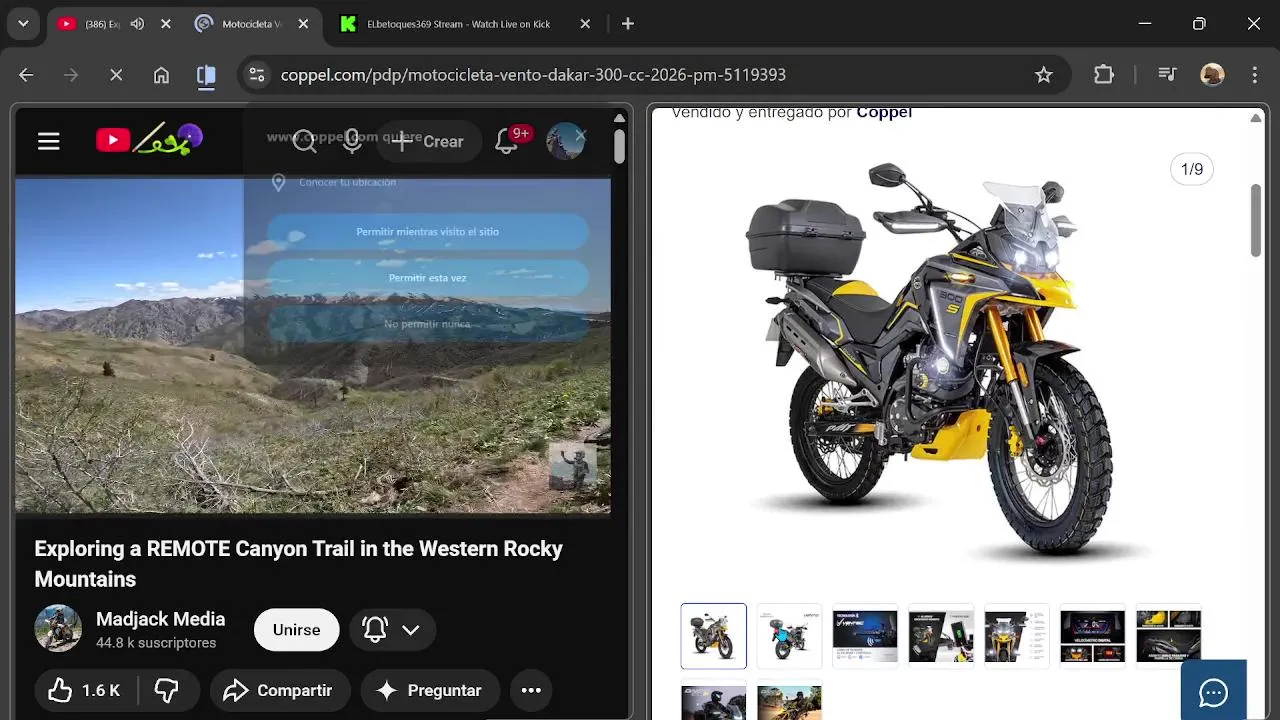Open more actions three-dot button
The width and height of the screenshot is (1280, 720).
pos(531,691)
